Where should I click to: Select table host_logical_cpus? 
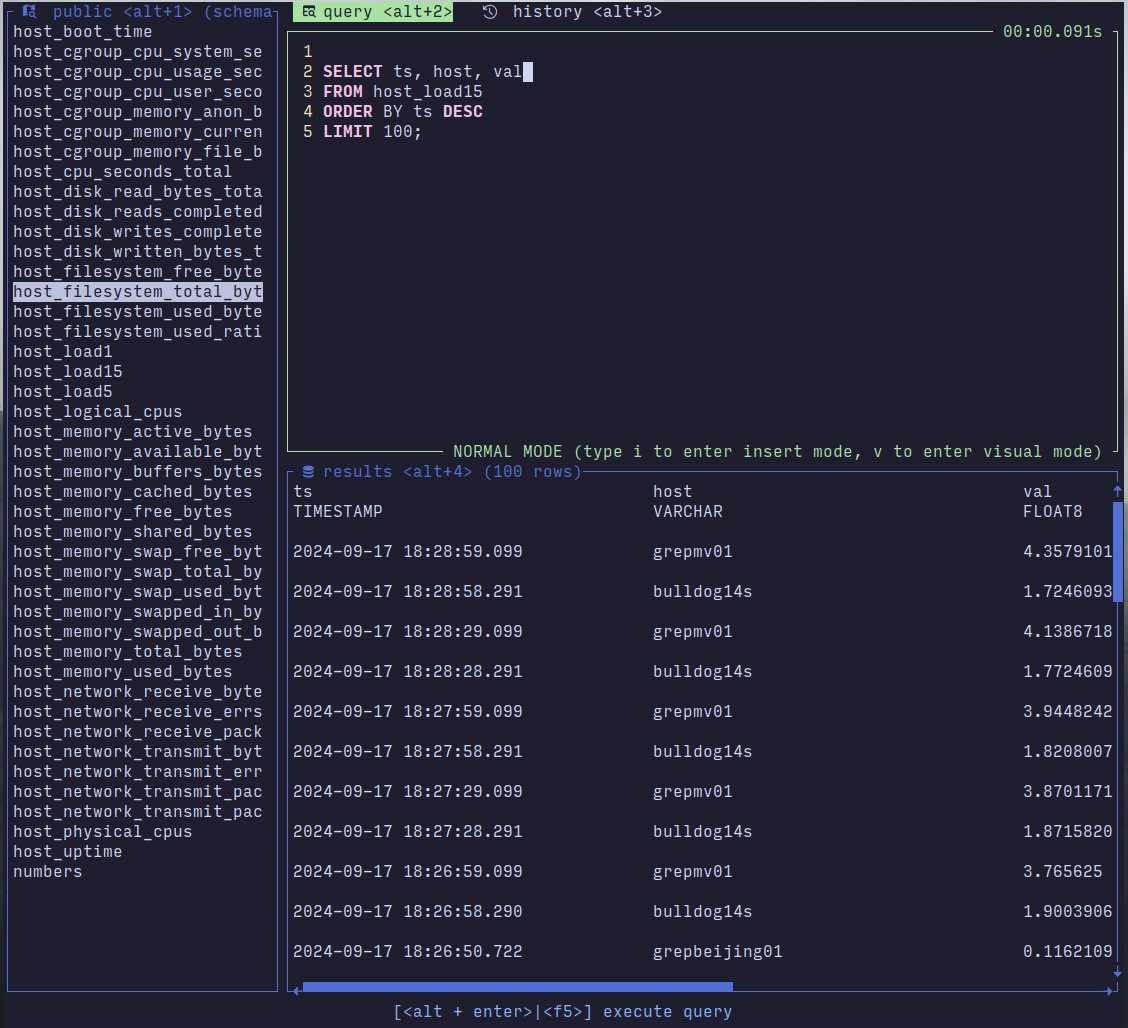pyautogui.click(x=98, y=411)
